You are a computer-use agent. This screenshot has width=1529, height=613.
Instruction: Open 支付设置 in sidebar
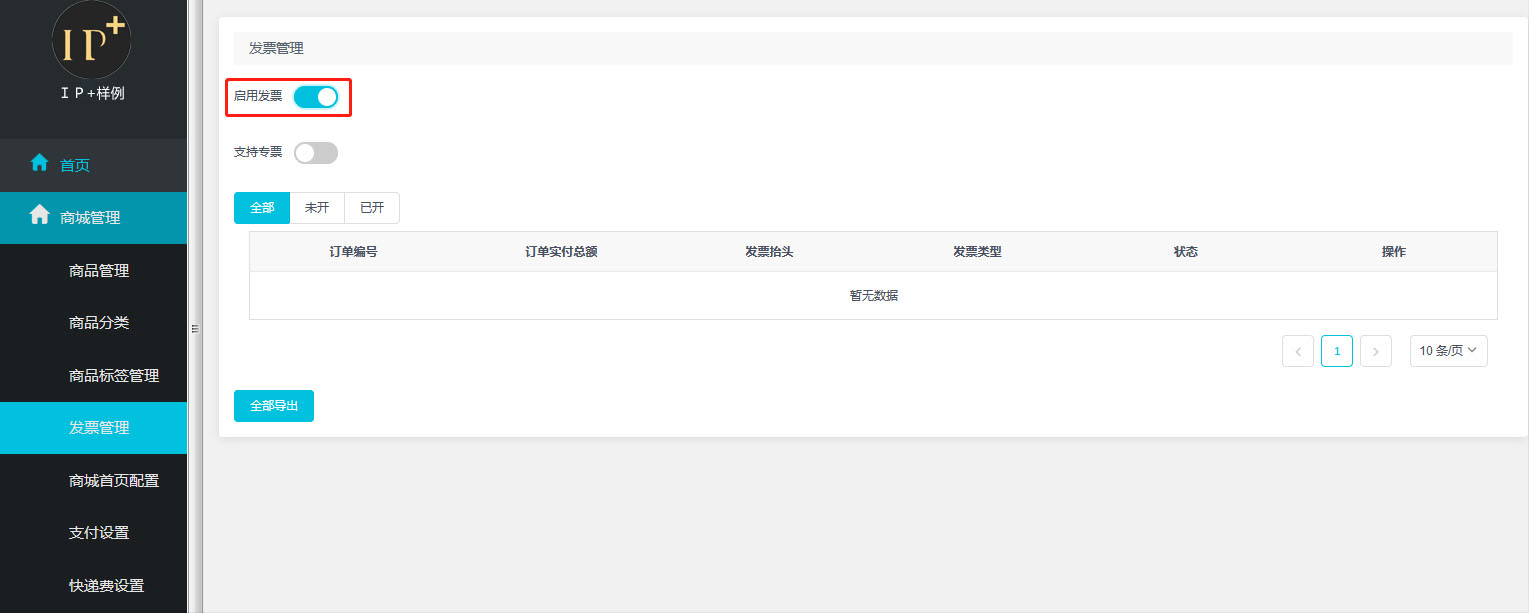point(99,533)
